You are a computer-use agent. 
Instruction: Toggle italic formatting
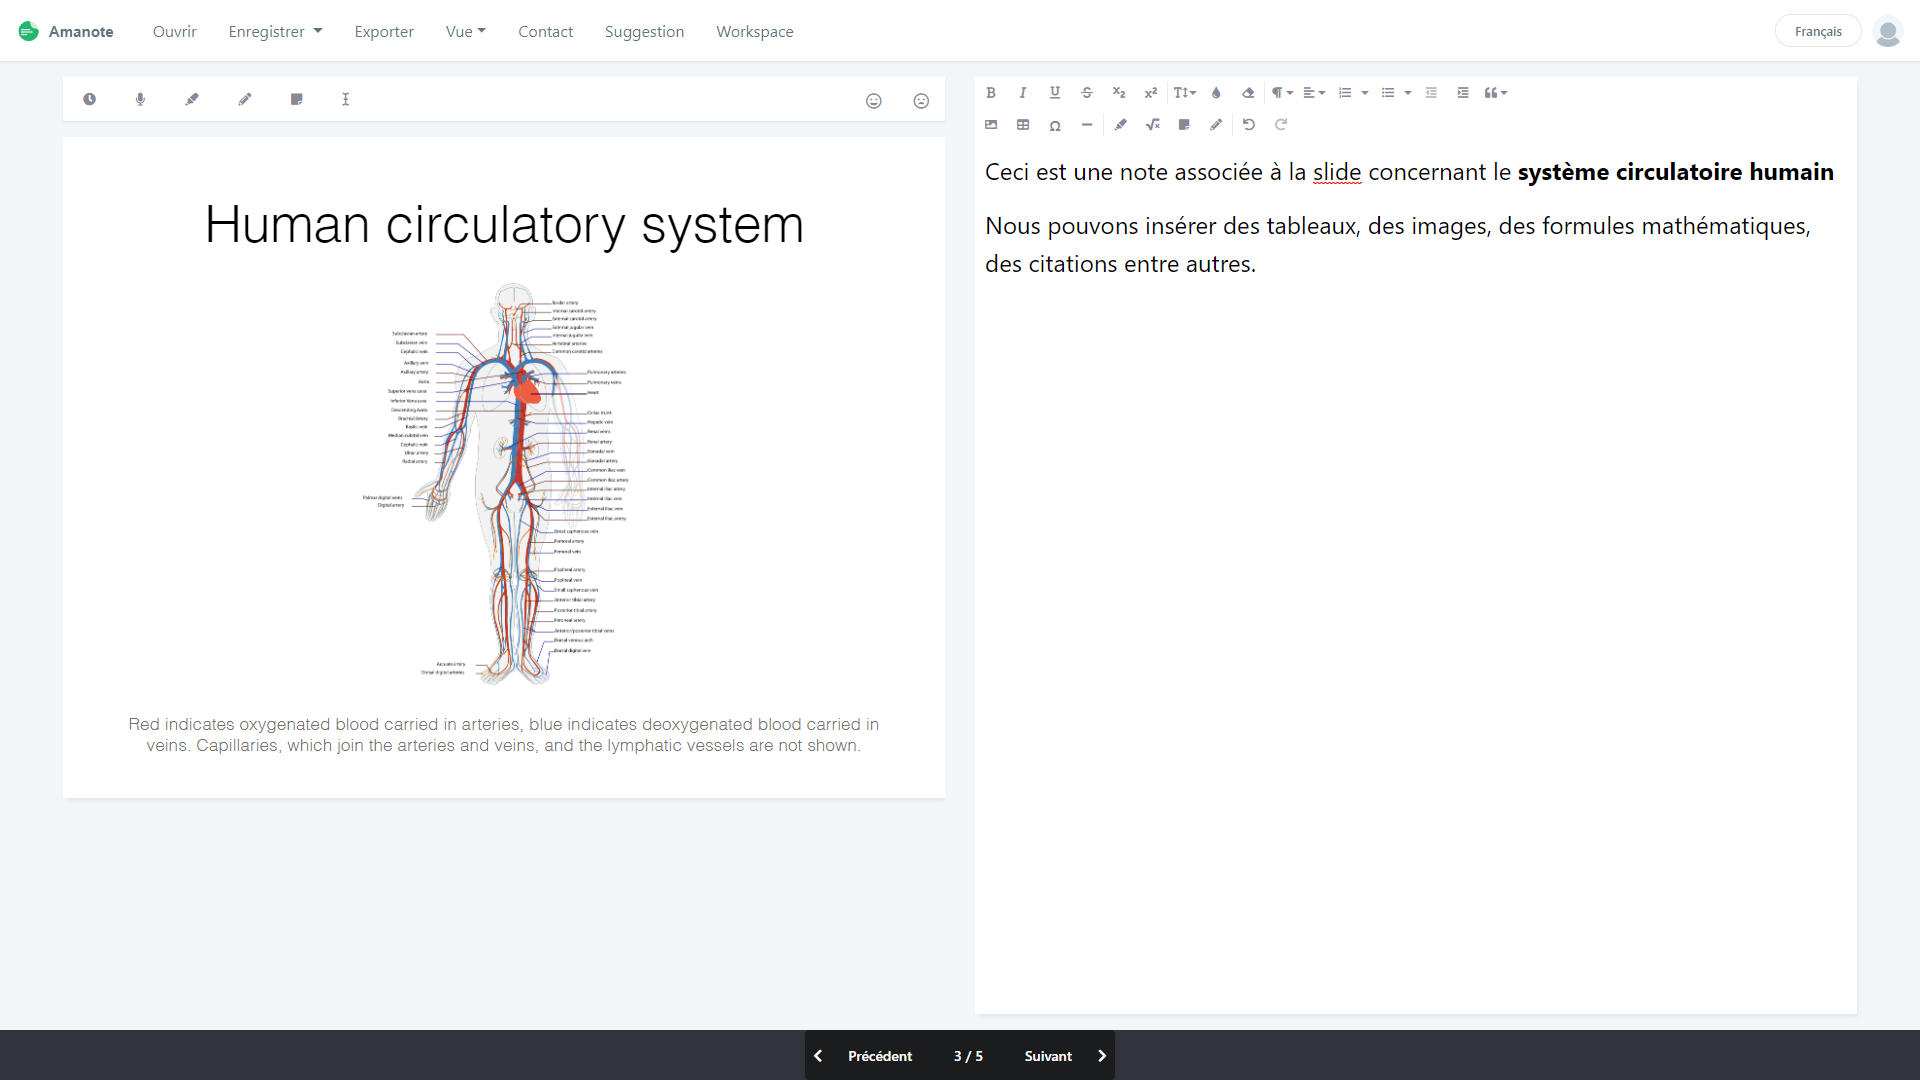(x=1022, y=93)
